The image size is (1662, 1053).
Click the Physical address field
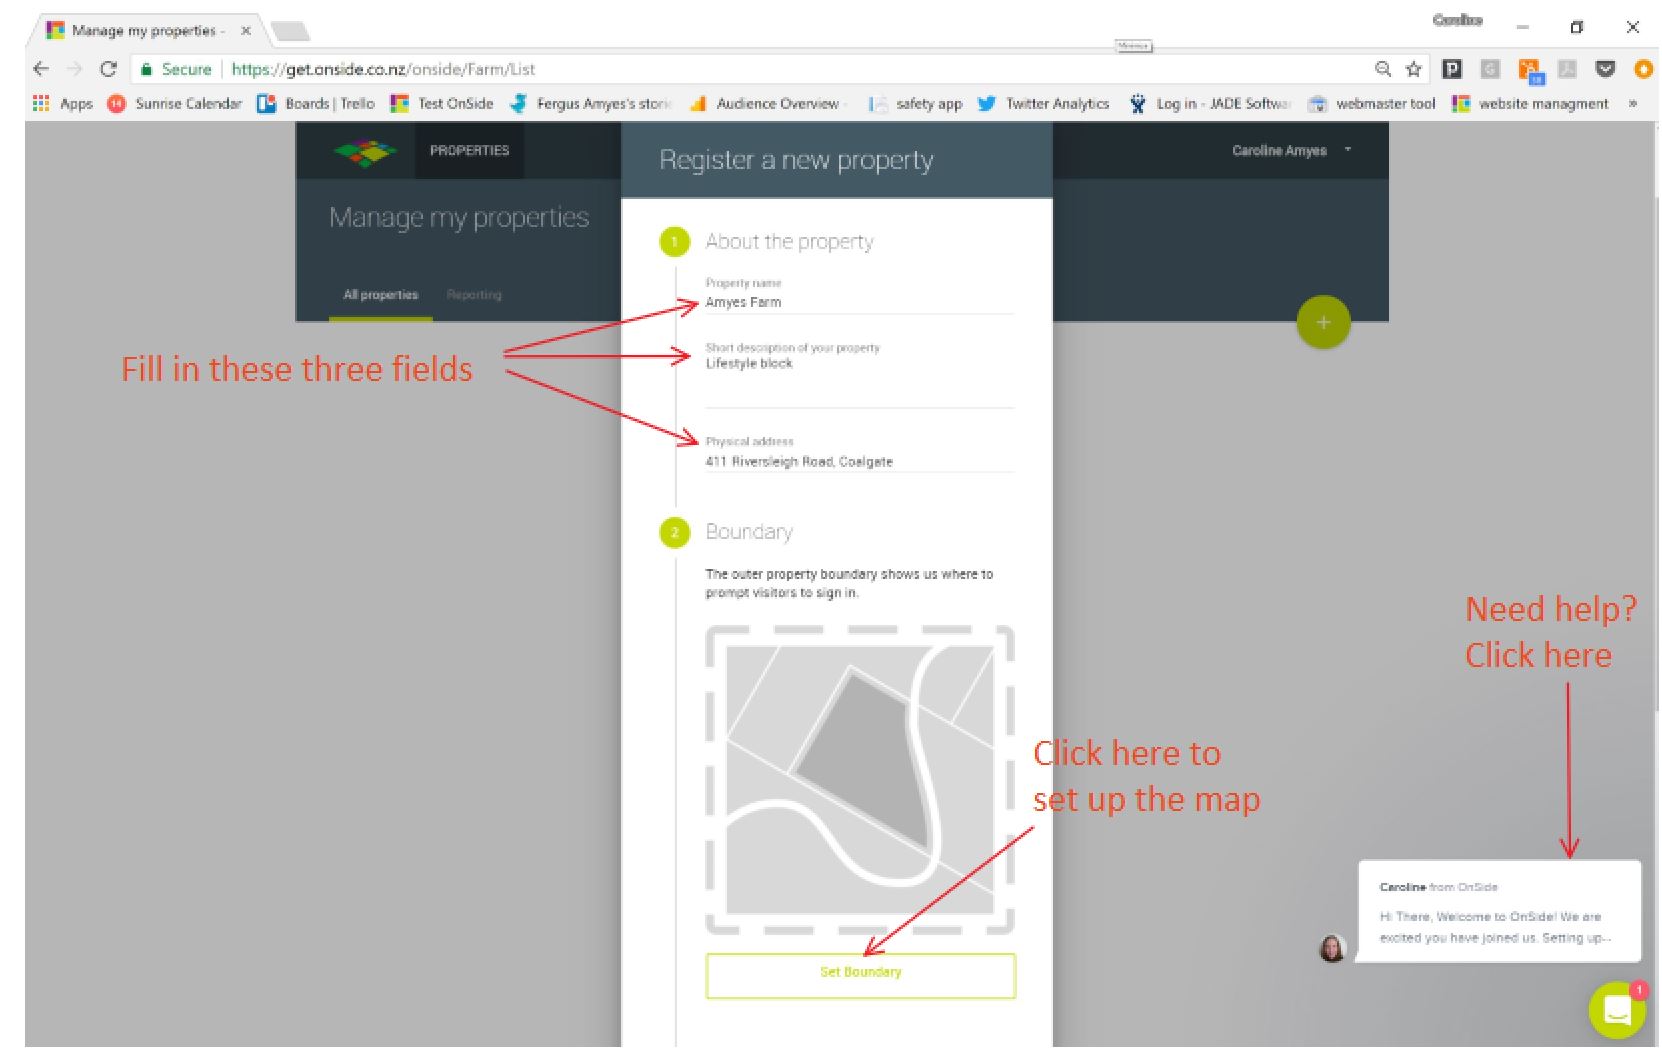(x=858, y=462)
